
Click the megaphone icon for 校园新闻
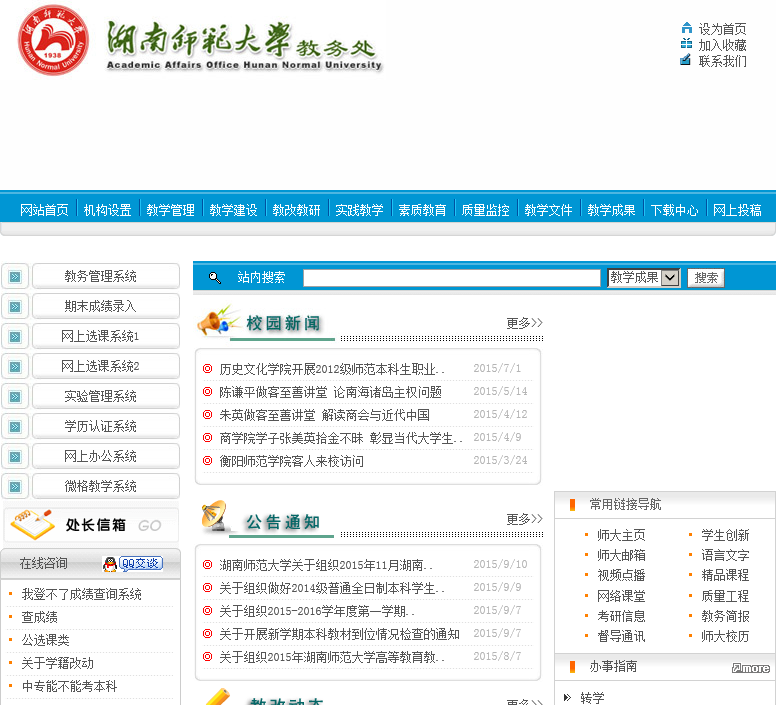(216, 321)
